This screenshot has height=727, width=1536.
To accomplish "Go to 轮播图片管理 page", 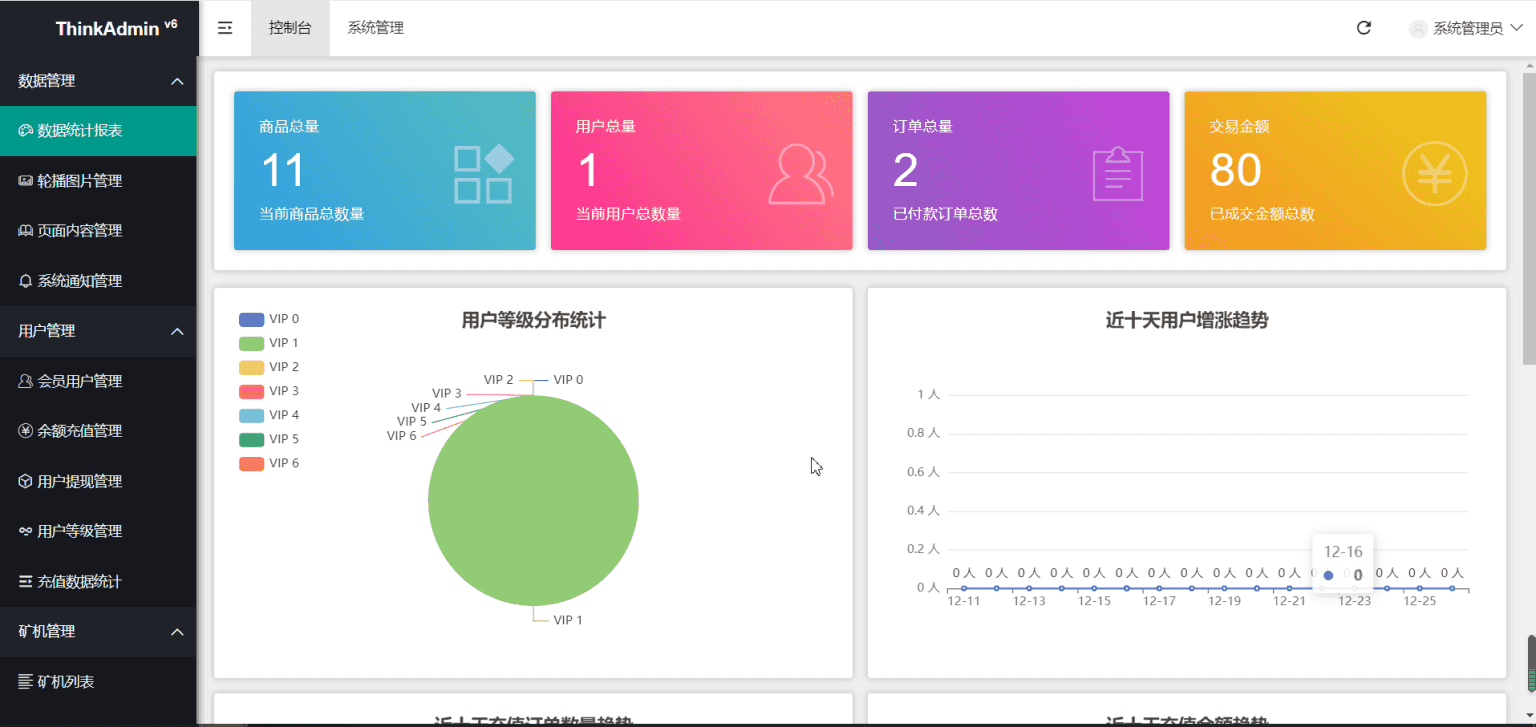I will click(79, 181).
